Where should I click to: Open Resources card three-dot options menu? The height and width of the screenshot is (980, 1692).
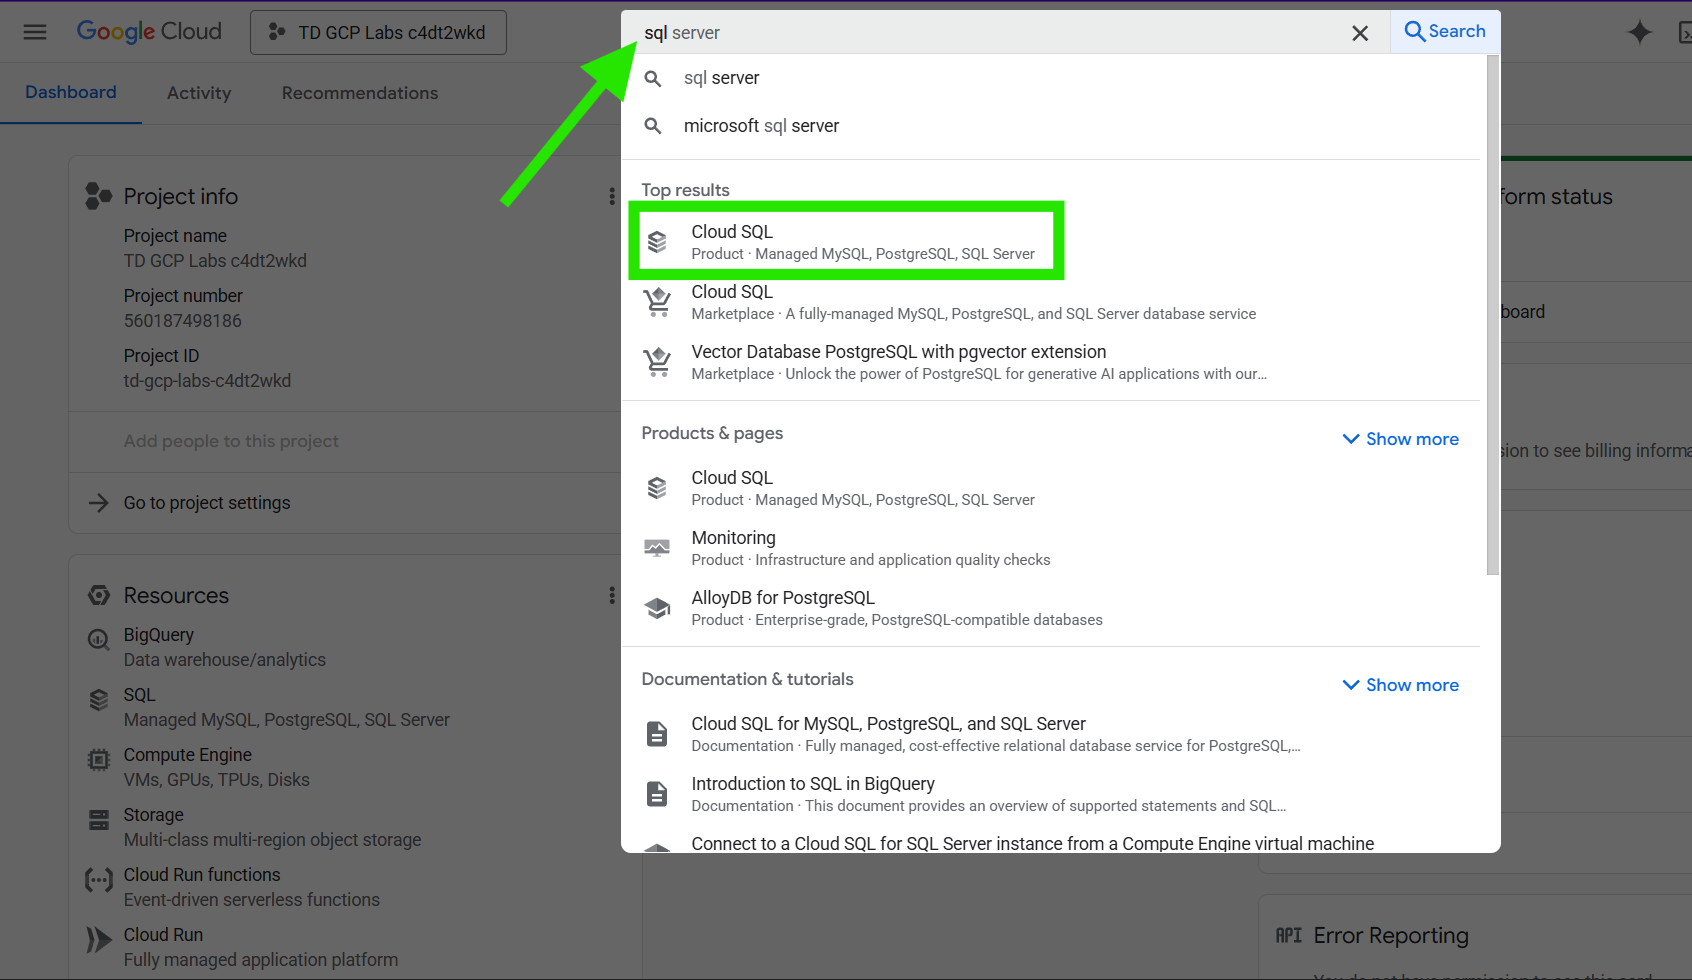tap(611, 596)
